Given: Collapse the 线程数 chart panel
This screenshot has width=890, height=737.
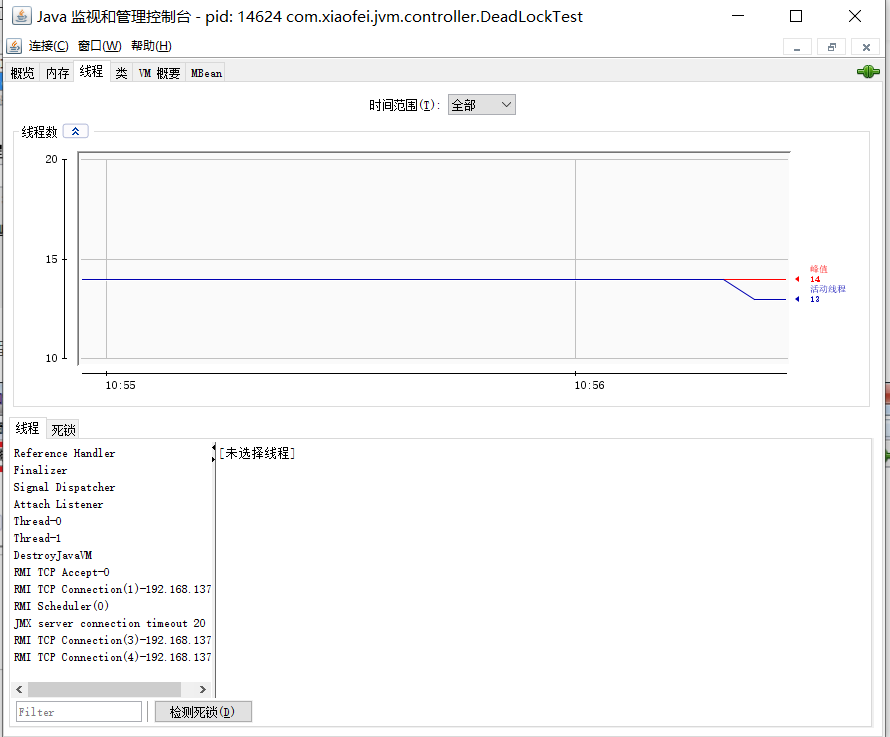Looking at the screenshot, I should pyautogui.click(x=75, y=131).
